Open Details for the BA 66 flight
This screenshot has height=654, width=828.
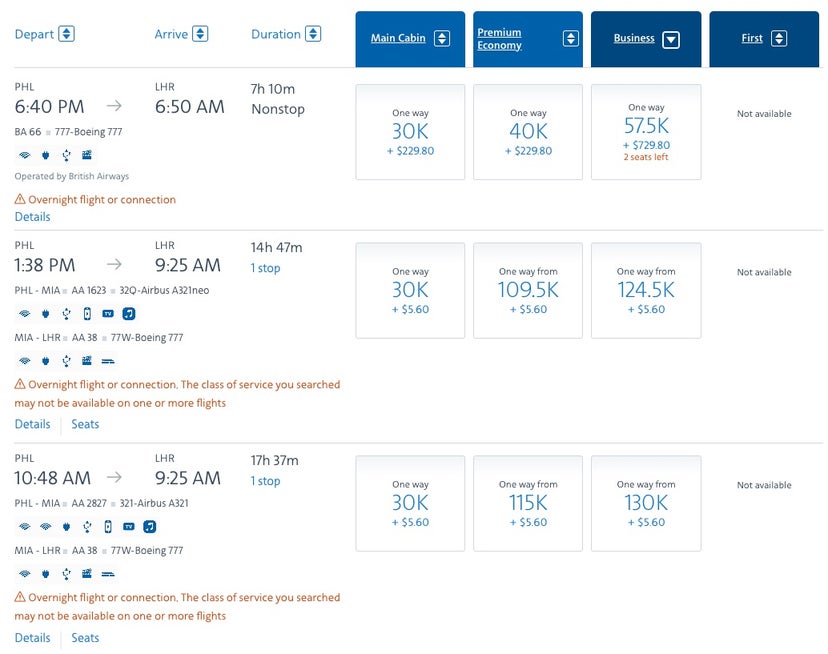point(32,216)
